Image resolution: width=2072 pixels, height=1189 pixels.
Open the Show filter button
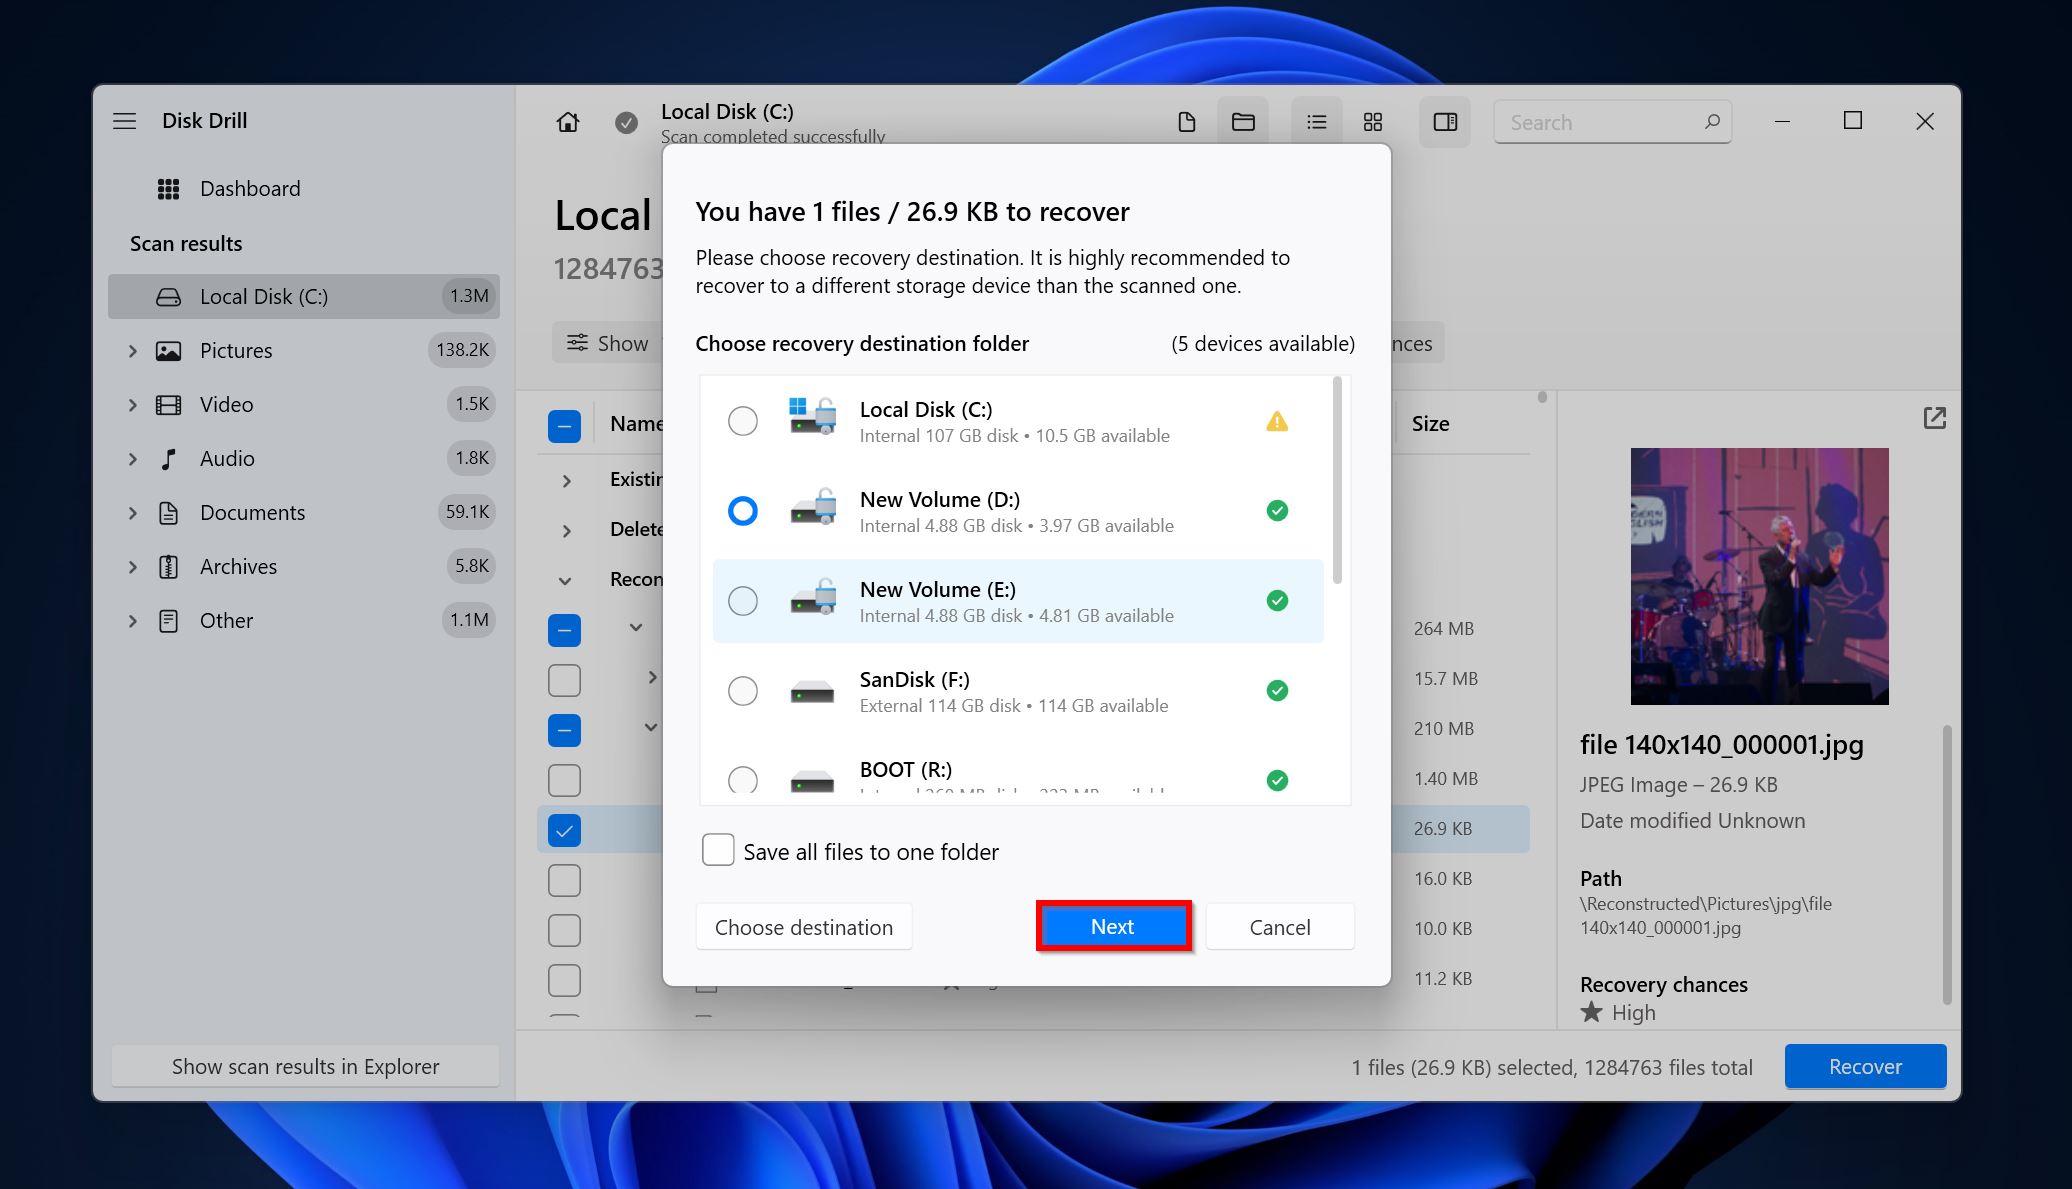point(607,343)
